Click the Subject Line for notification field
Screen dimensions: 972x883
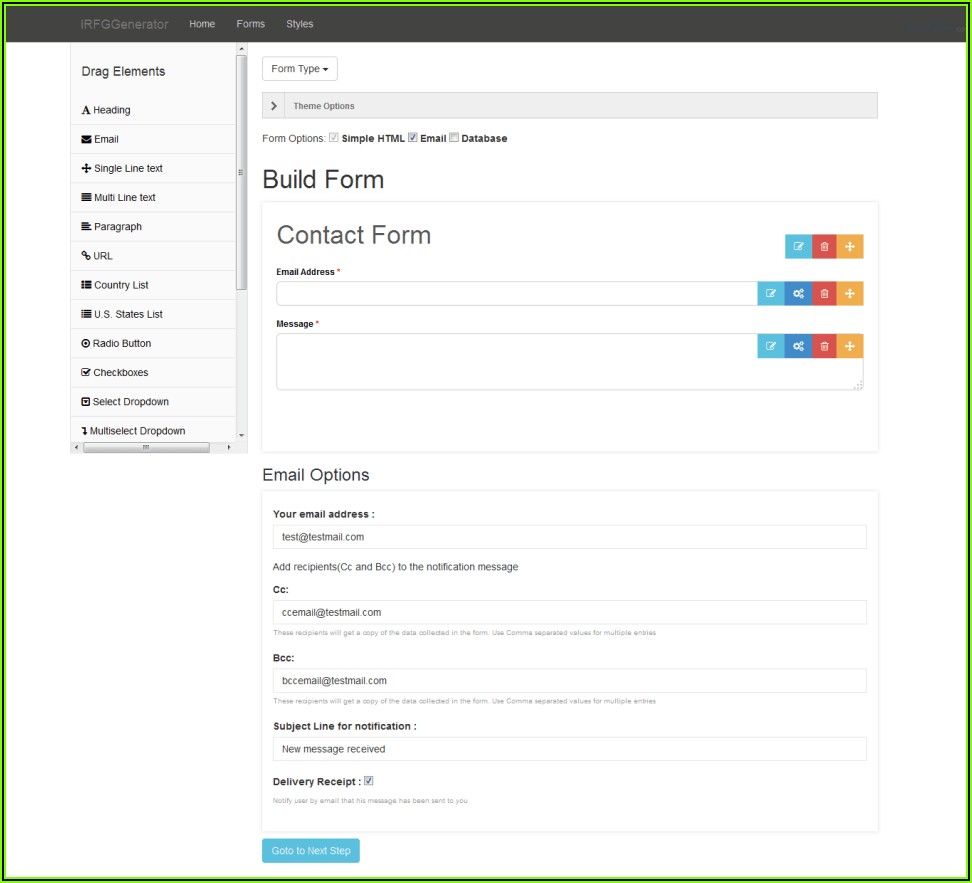point(569,749)
